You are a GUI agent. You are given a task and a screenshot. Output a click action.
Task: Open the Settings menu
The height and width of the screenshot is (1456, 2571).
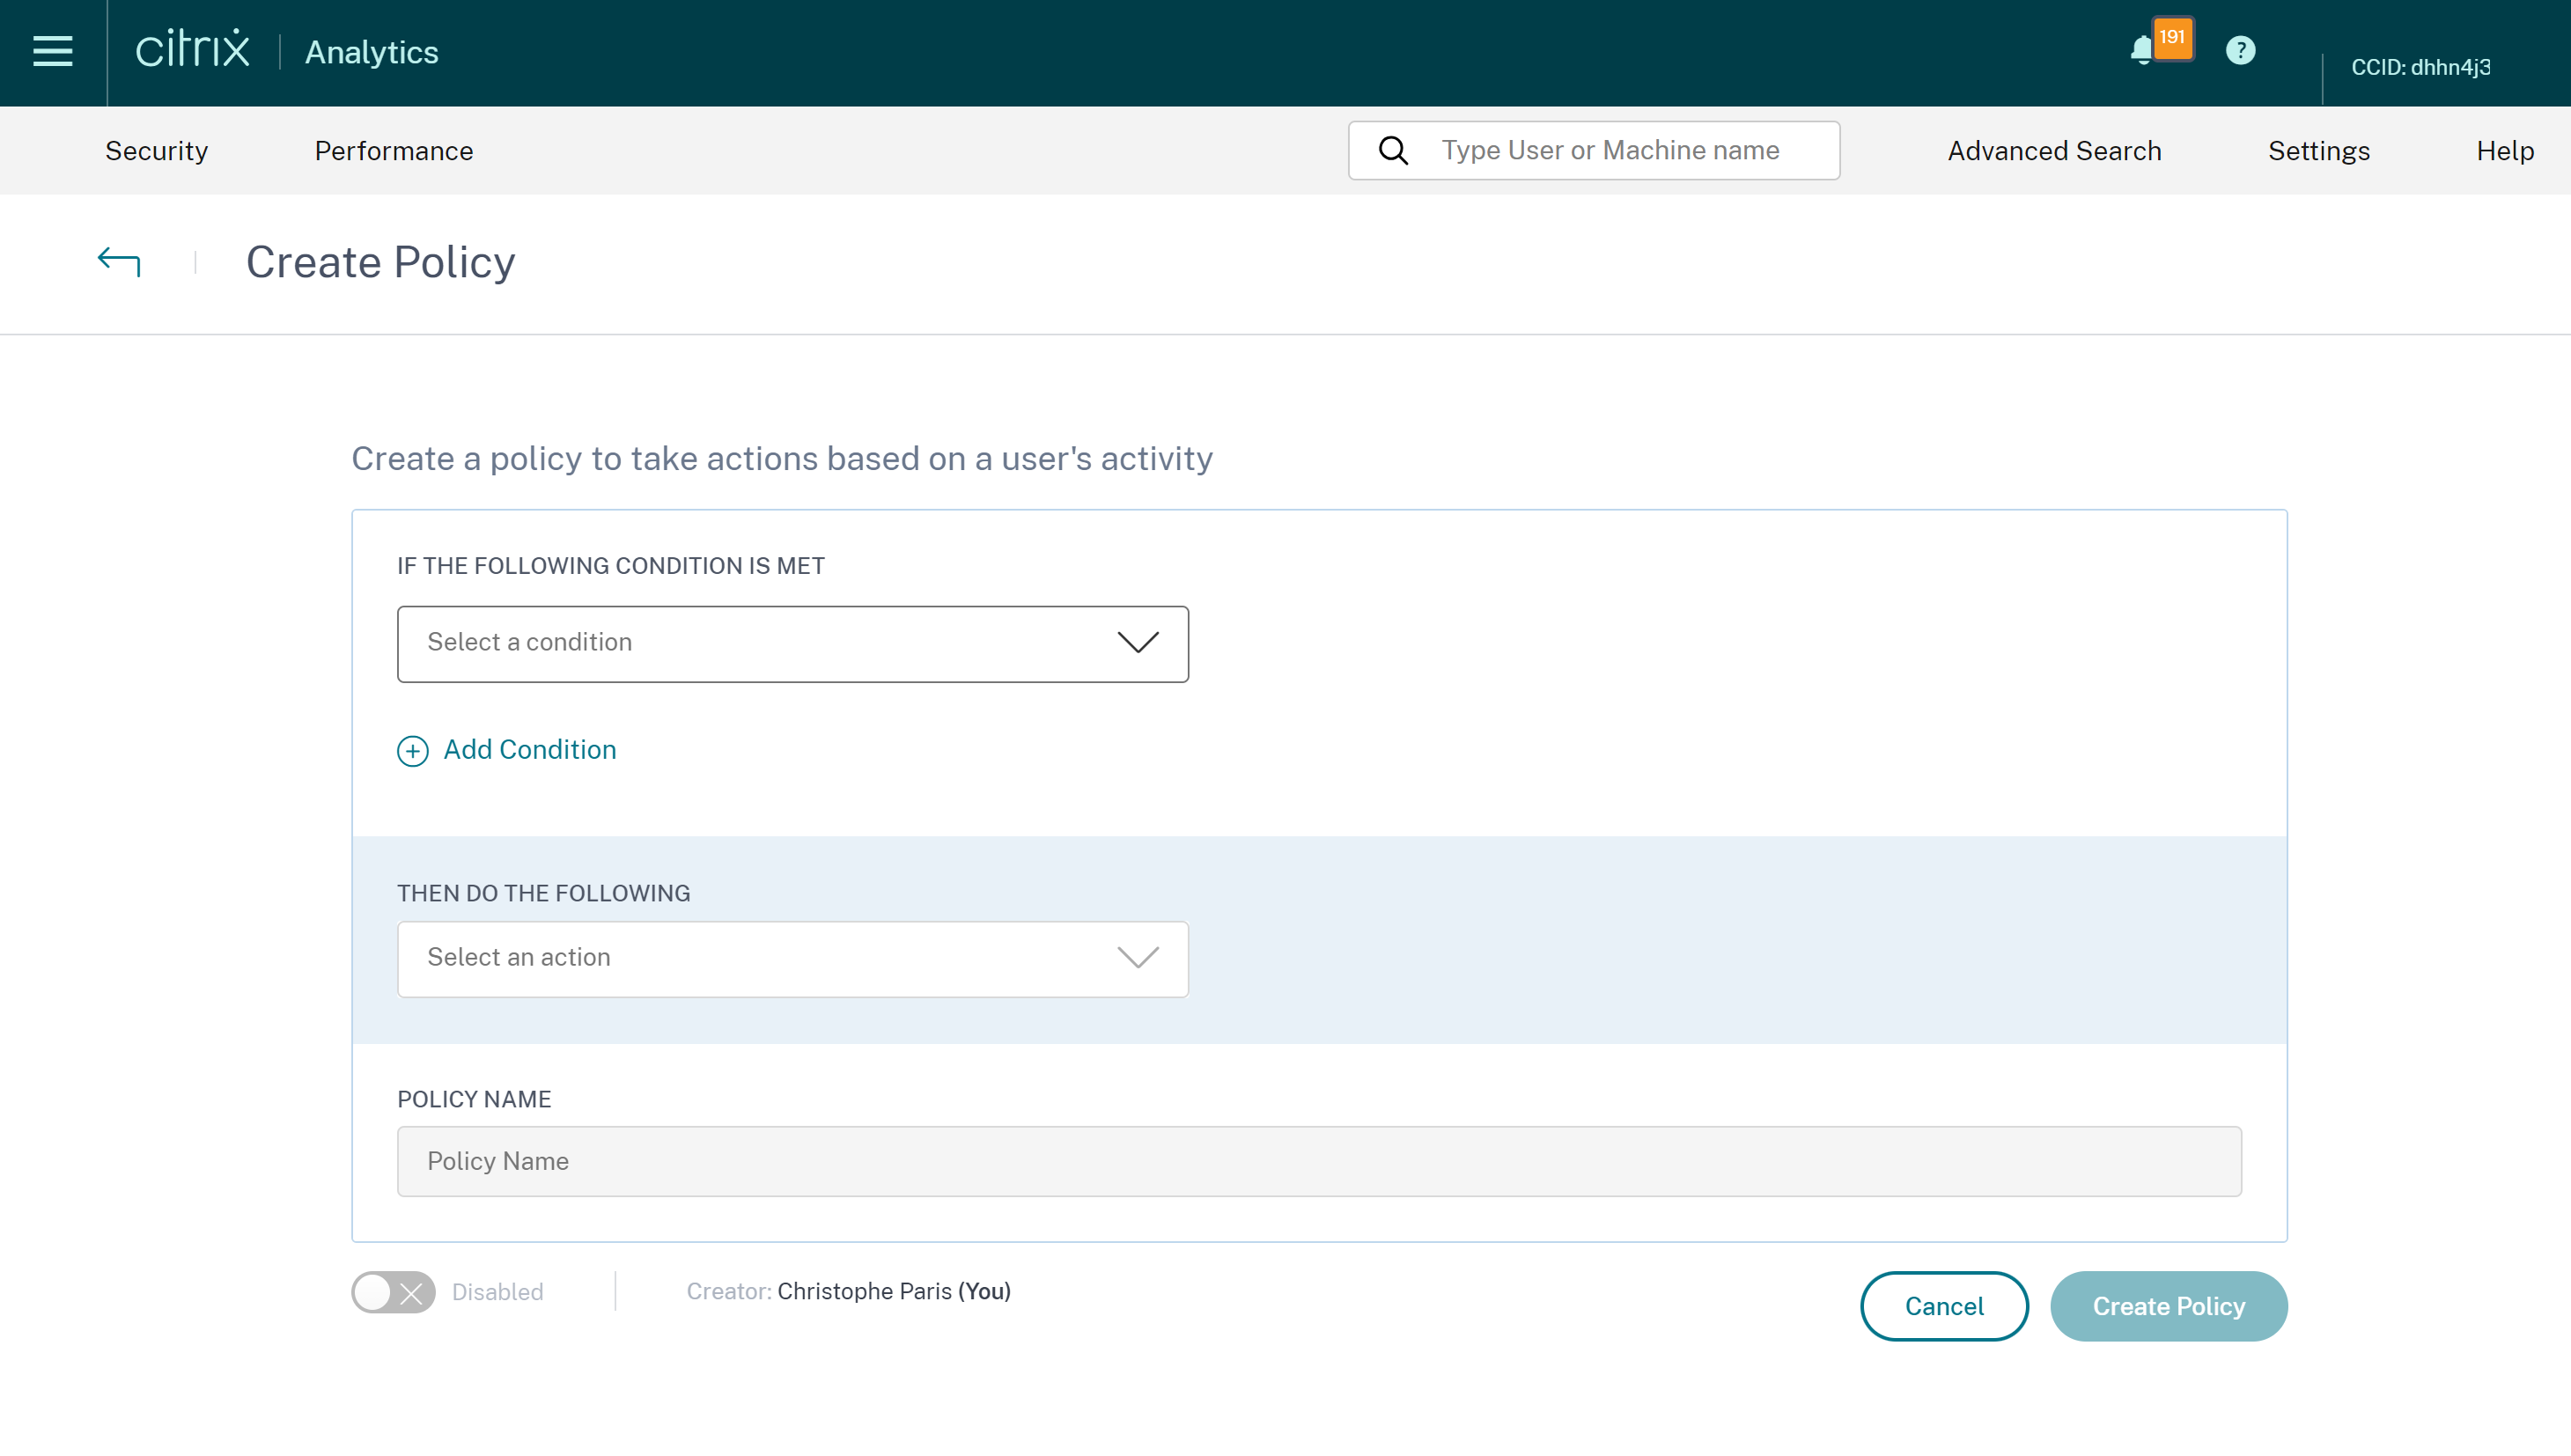pyautogui.click(x=2318, y=151)
